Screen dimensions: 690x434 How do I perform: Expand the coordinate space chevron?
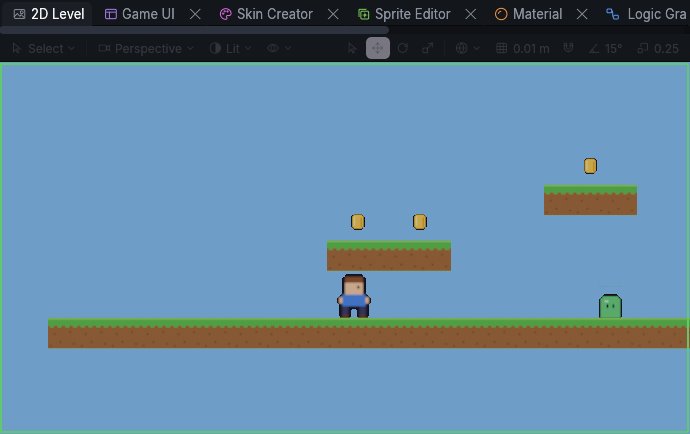477,48
